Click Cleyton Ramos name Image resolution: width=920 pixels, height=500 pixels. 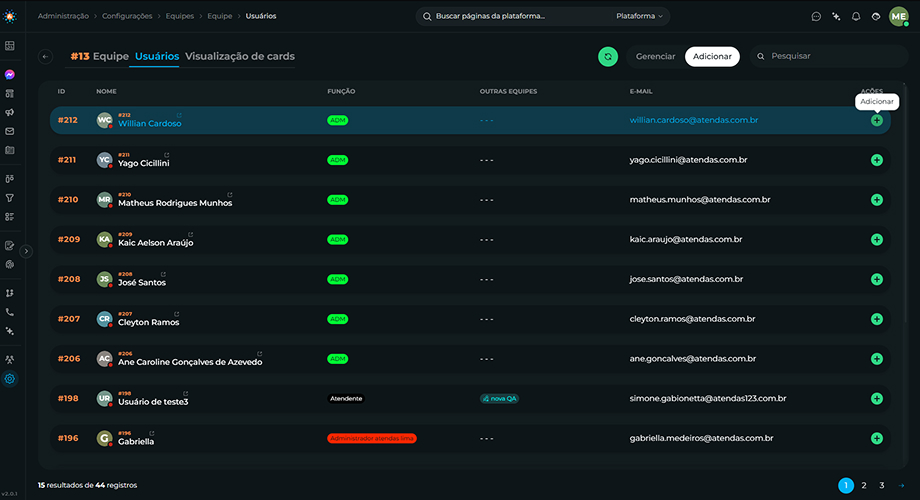click(x=148, y=322)
